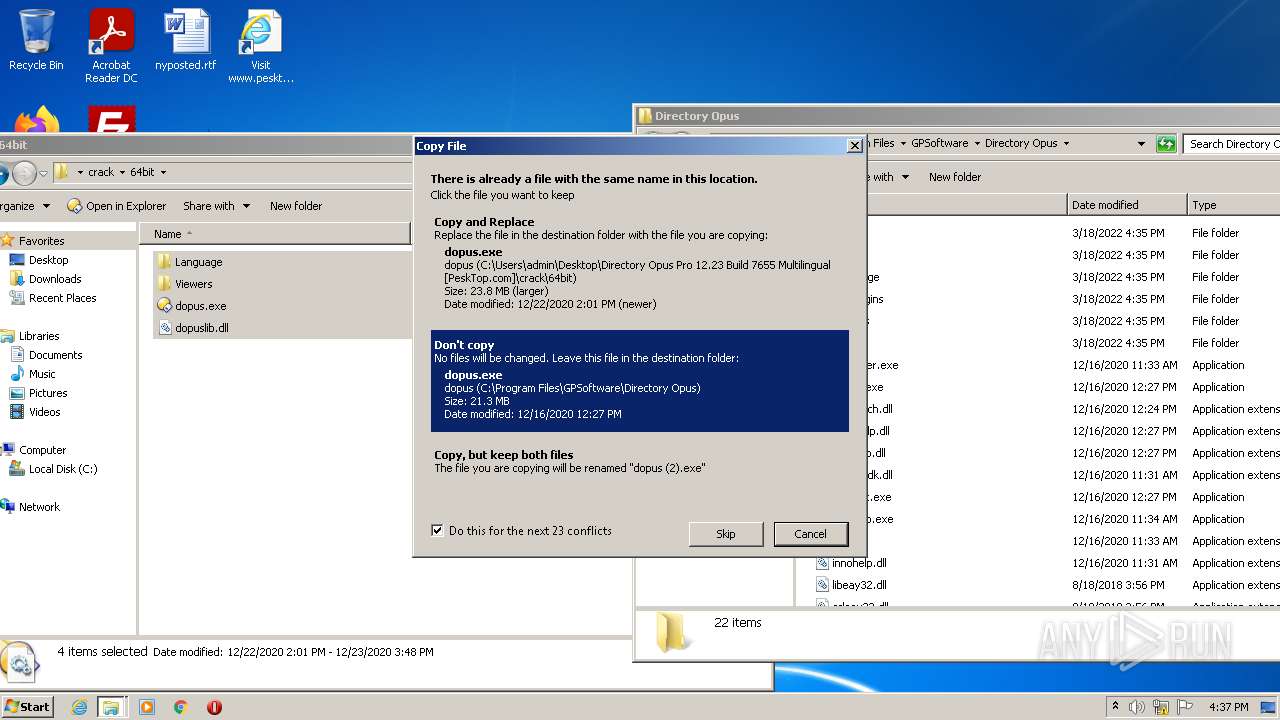Expand GPSoftware breadcrumb dropdown arrow
The height and width of the screenshot is (720, 1280).
977,144
